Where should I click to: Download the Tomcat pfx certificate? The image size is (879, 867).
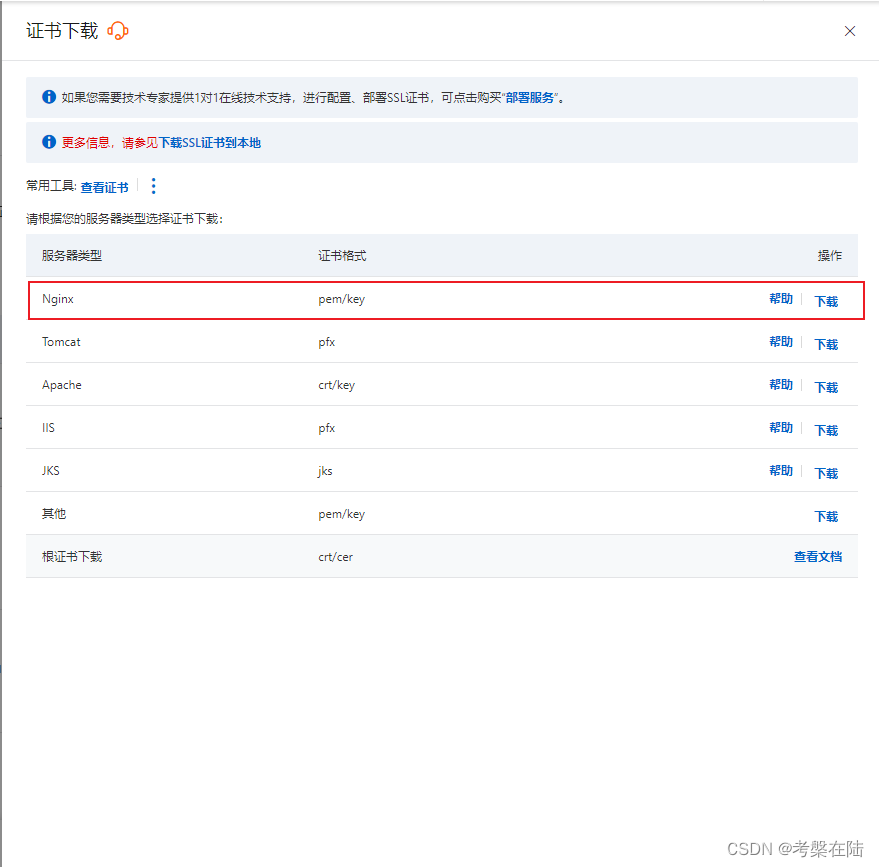pyautogui.click(x=826, y=344)
